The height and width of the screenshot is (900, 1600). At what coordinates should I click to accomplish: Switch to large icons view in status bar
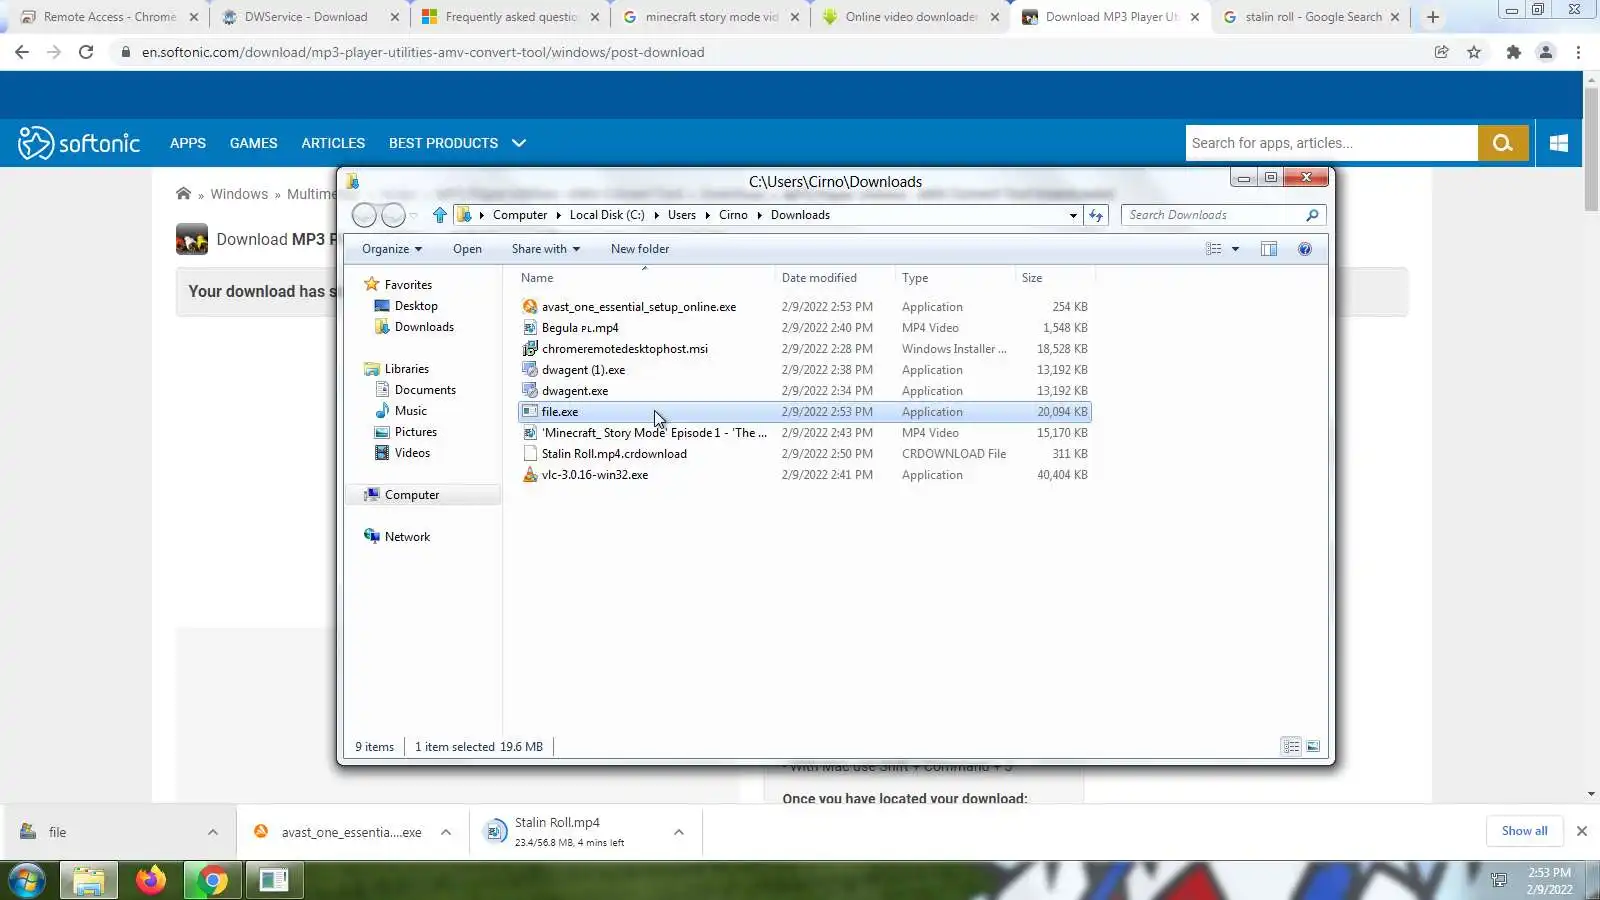[x=1313, y=746]
